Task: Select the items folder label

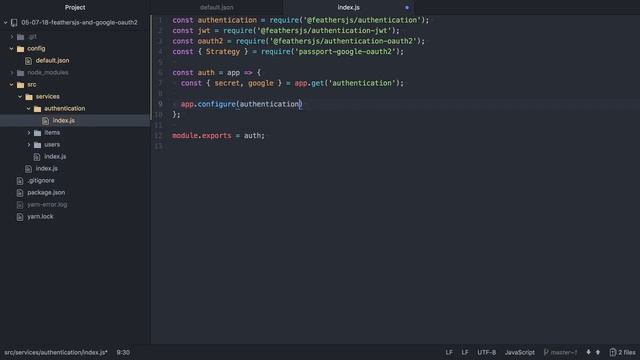Action: (52, 133)
